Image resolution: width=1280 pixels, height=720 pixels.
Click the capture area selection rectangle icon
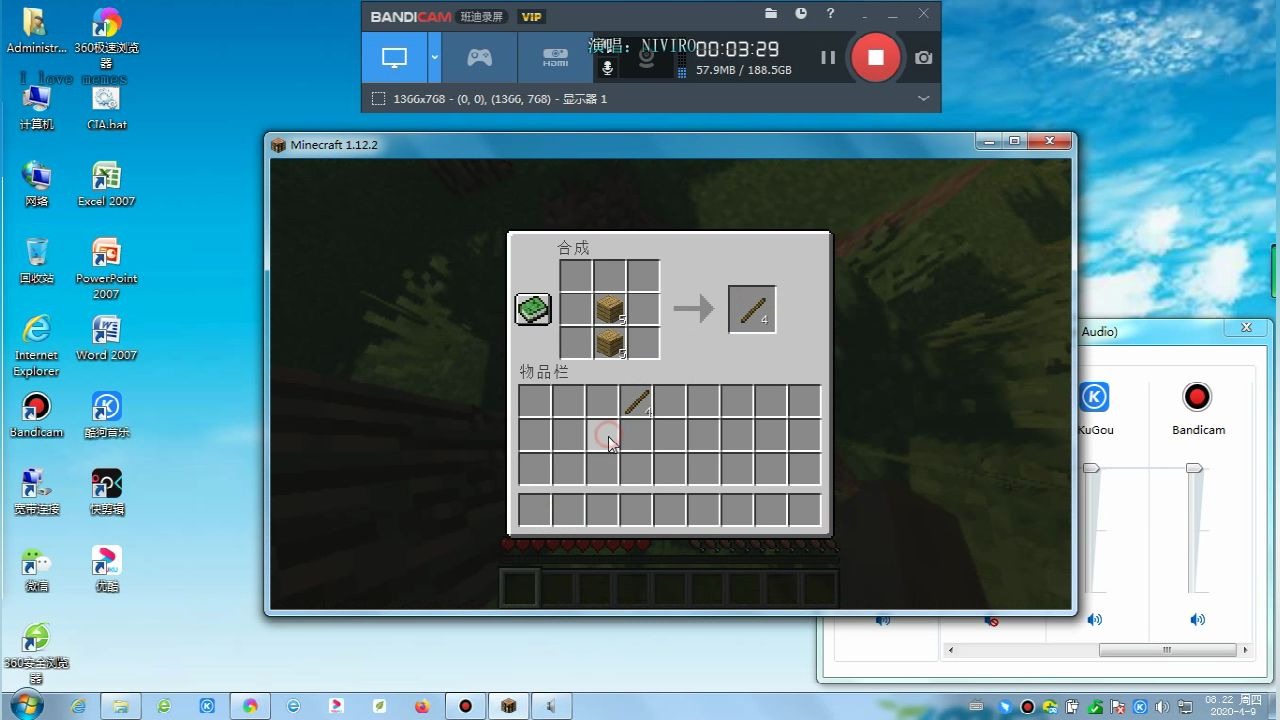[378, 98]
